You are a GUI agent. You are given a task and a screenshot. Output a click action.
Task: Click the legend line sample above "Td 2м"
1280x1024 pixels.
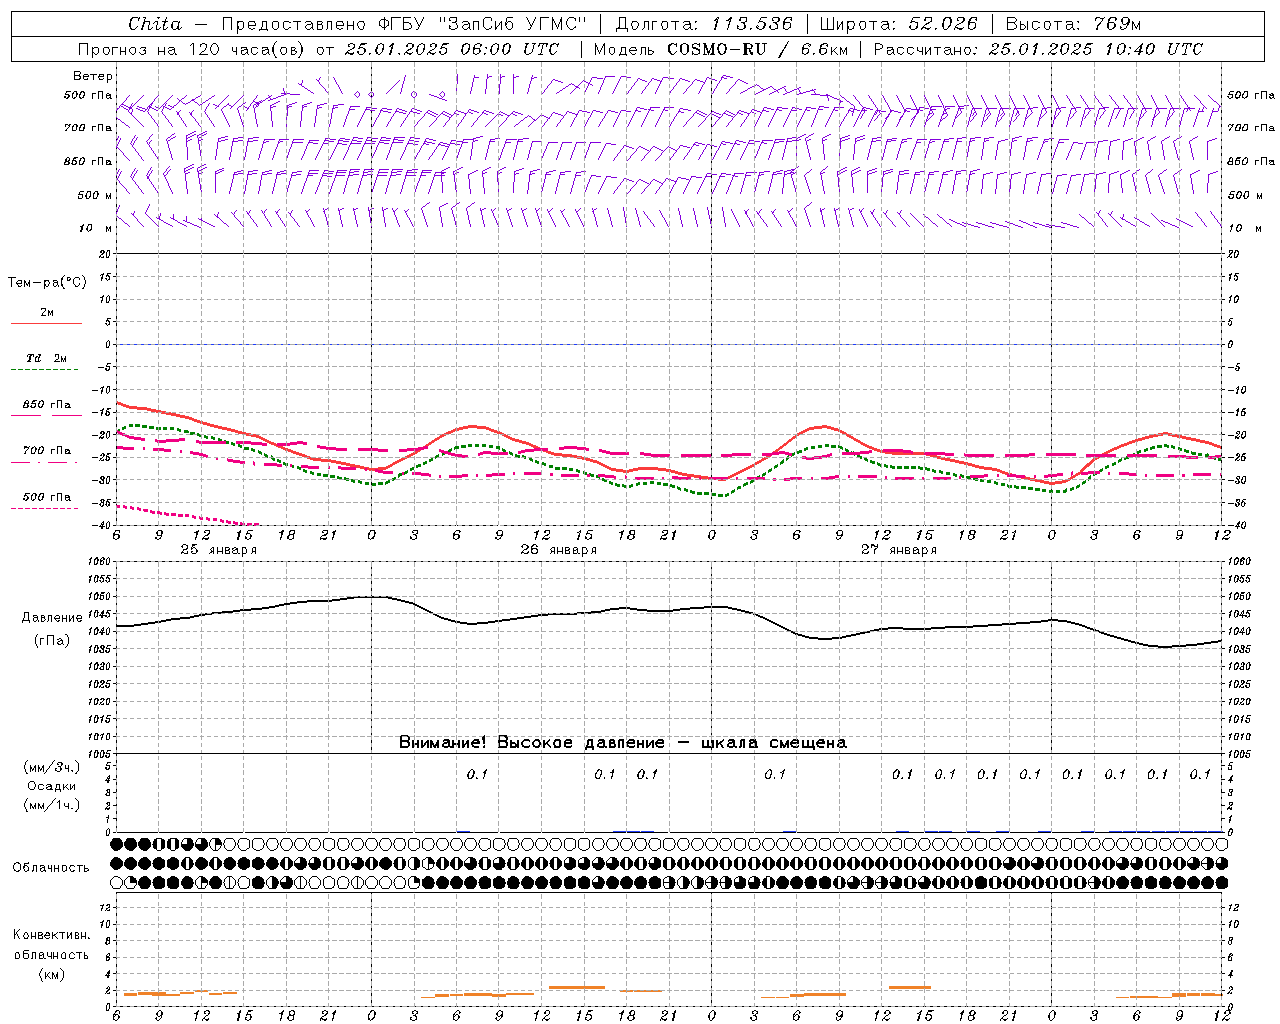(x=46, y=323)
